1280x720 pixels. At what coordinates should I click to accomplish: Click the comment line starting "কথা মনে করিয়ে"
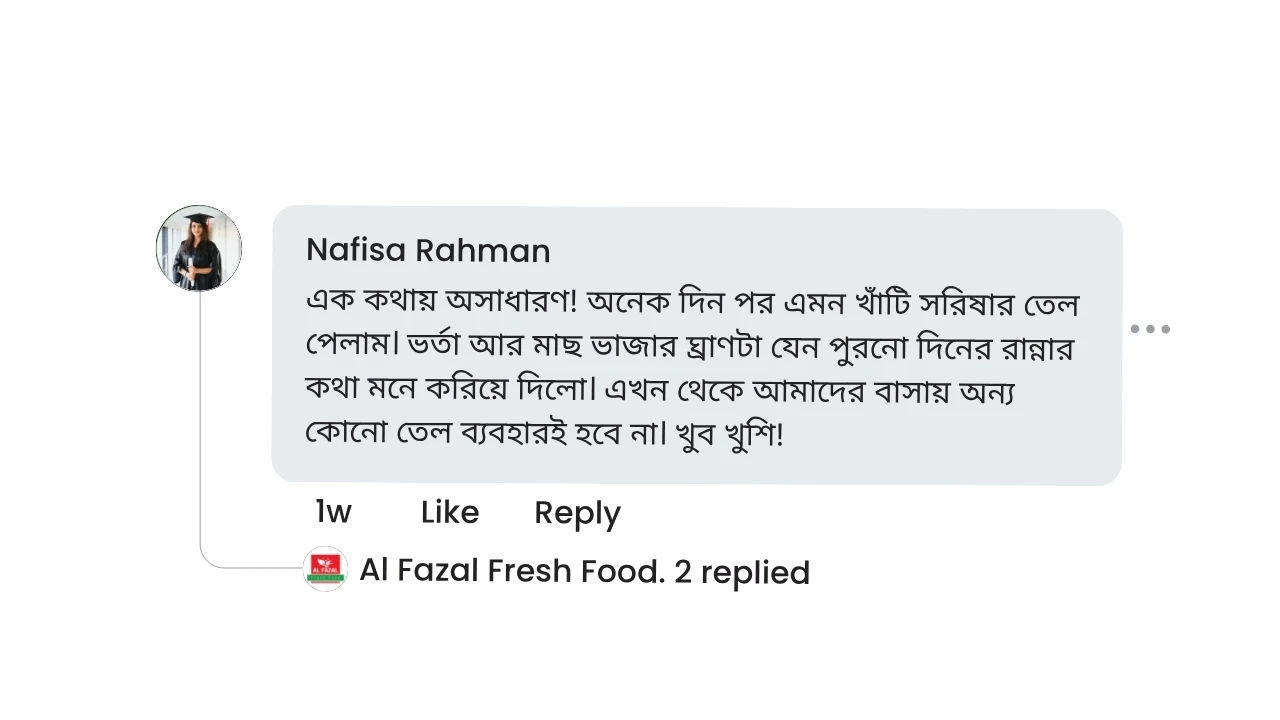tap(660, 390)
